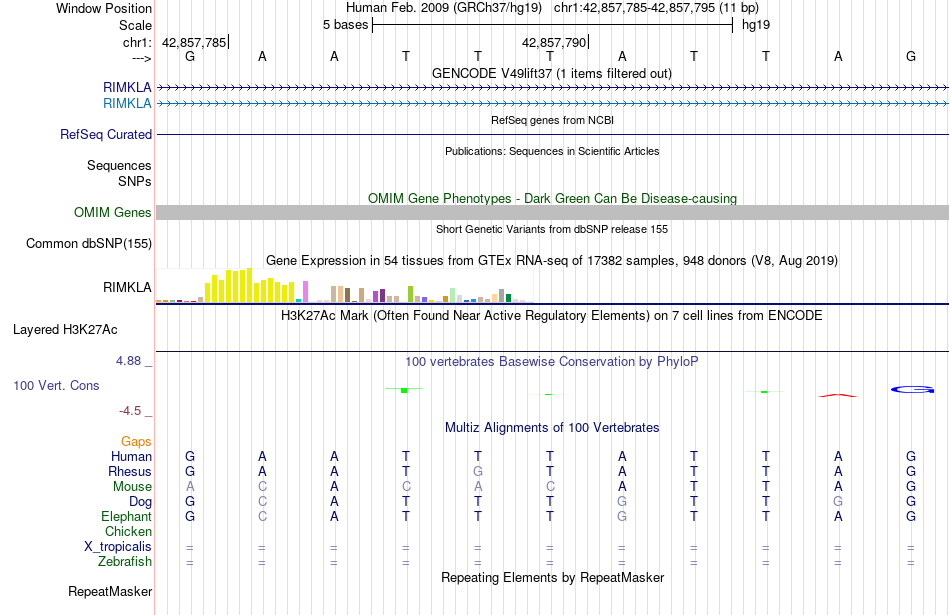Click the Elephant species label
The height and width of the screenshot is (615, 950).
(127, 516)
